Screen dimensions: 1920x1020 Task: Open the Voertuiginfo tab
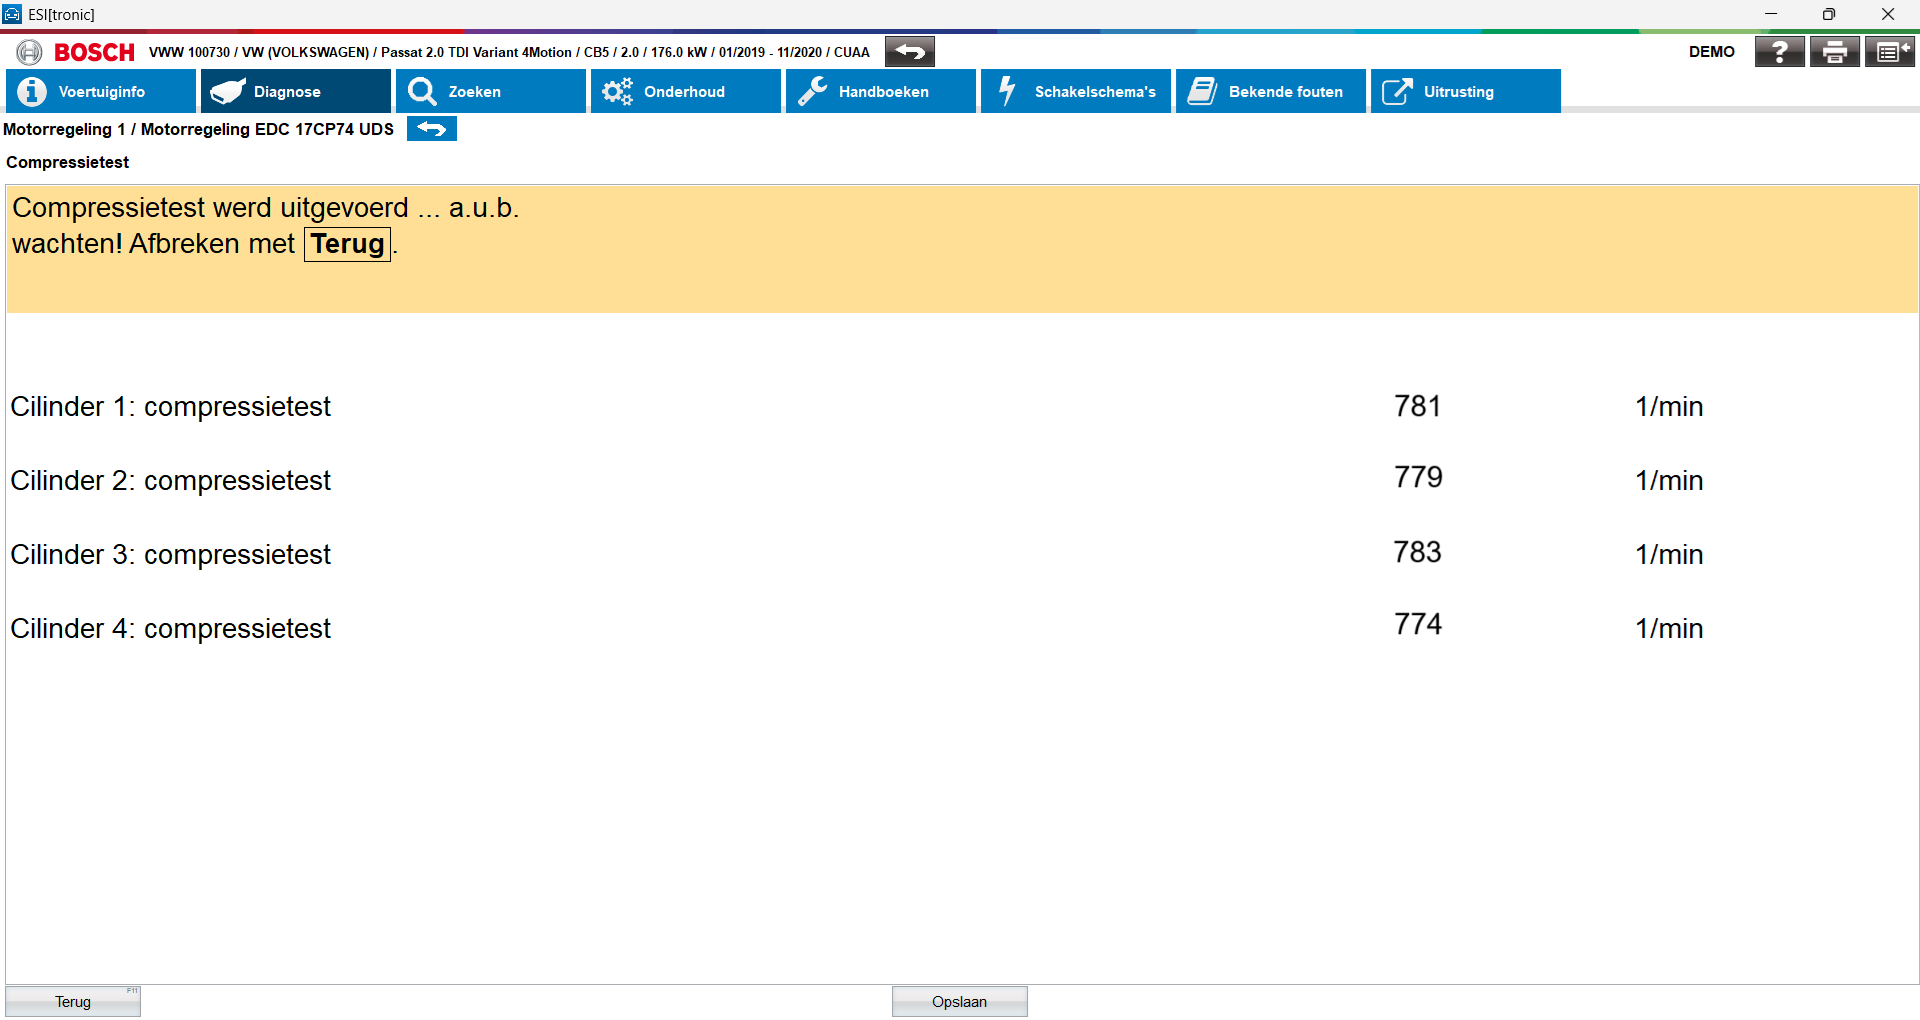coord(101,92)
